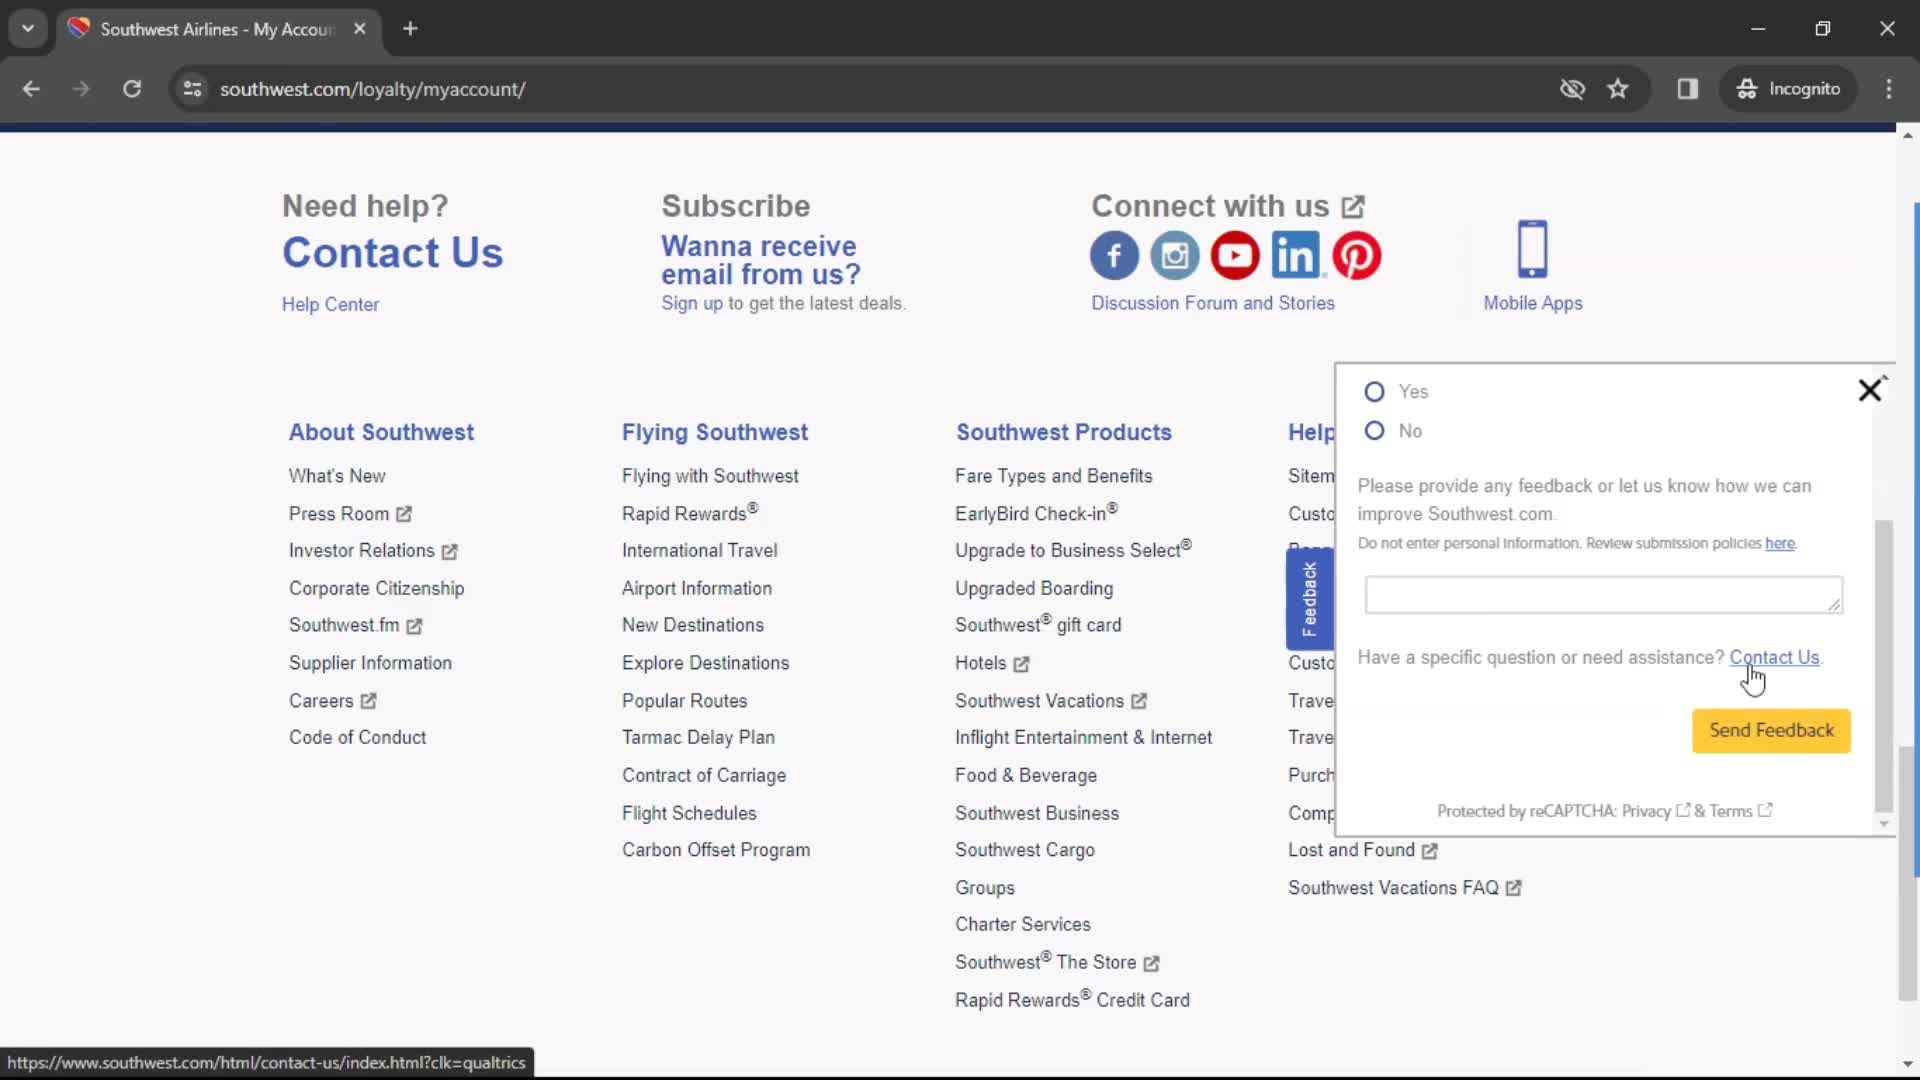This screenshot has height=1080, width=1920.
Task: Open Discussion Forum and Stories link
Action: [x=1213, y=303]
